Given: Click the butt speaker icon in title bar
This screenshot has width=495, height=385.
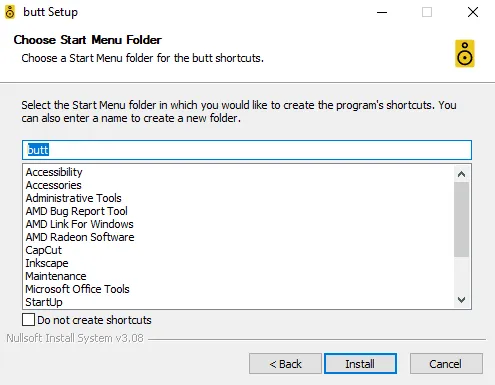Looking at the screenshot, I should tap(10, 12).
